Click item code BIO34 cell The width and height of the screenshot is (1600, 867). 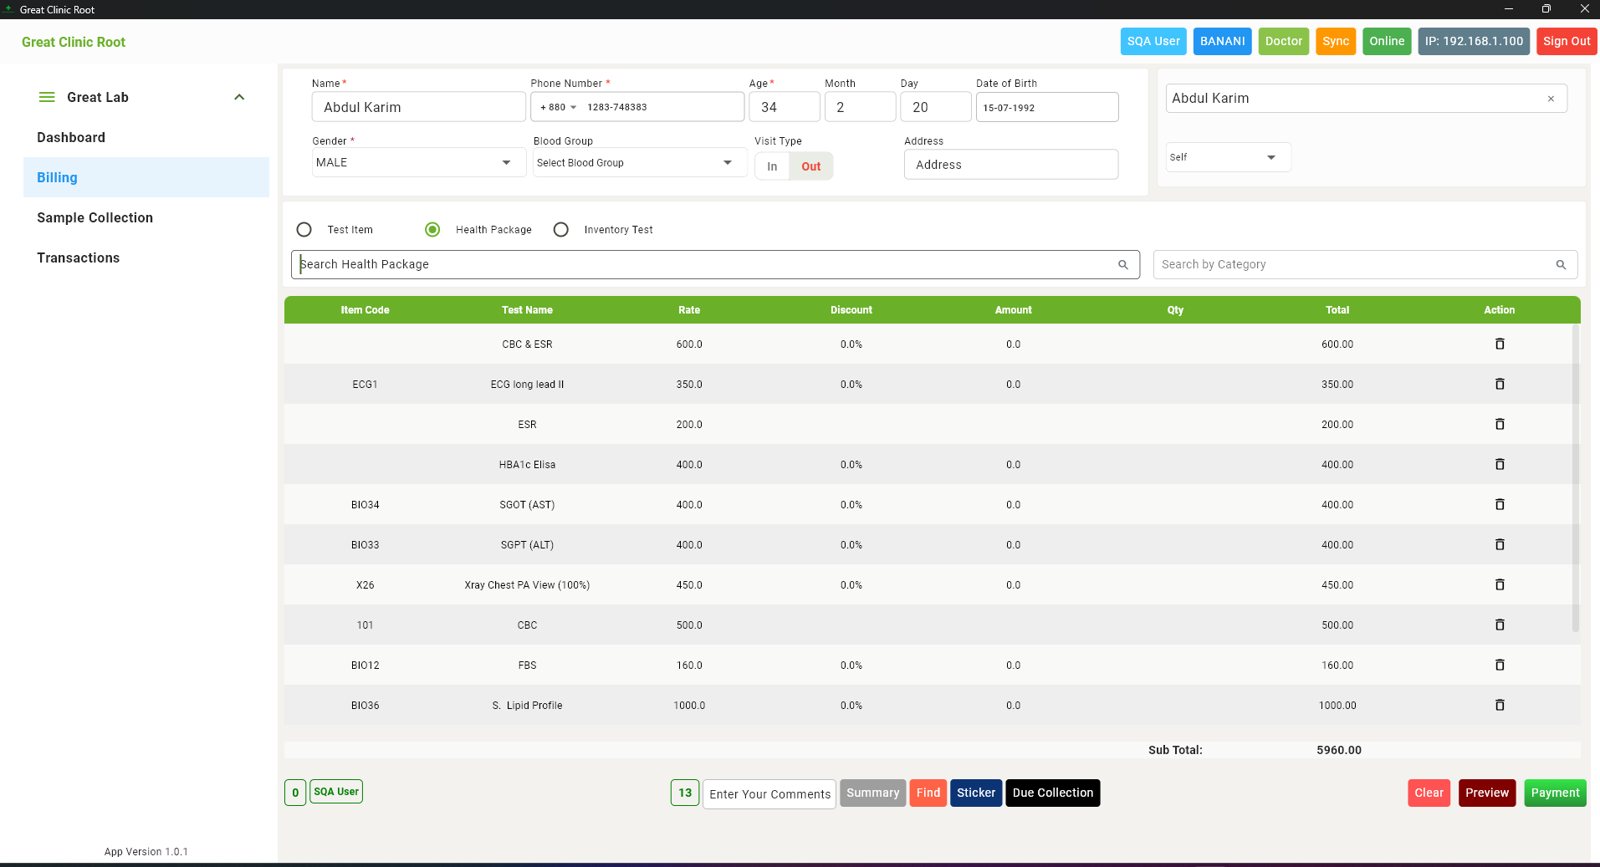(365, 505)
